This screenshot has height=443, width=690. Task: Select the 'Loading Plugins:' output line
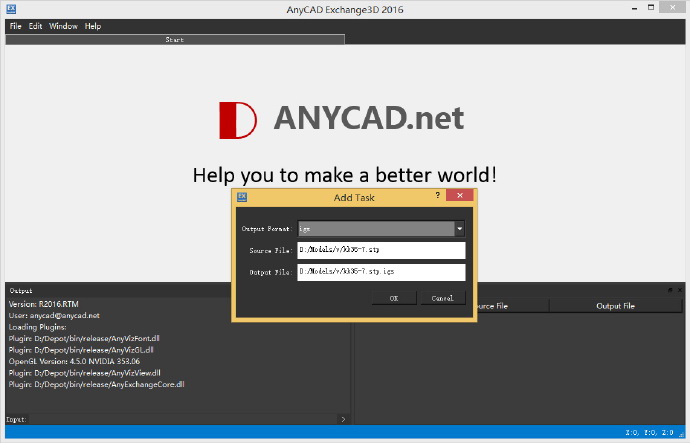pyautogui.click(x=37, y=327)
